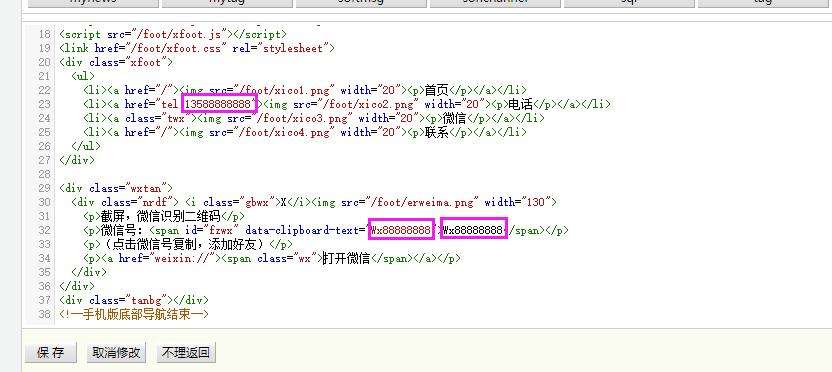Place cursor in xfoot.js script line

tap(173, 34)
